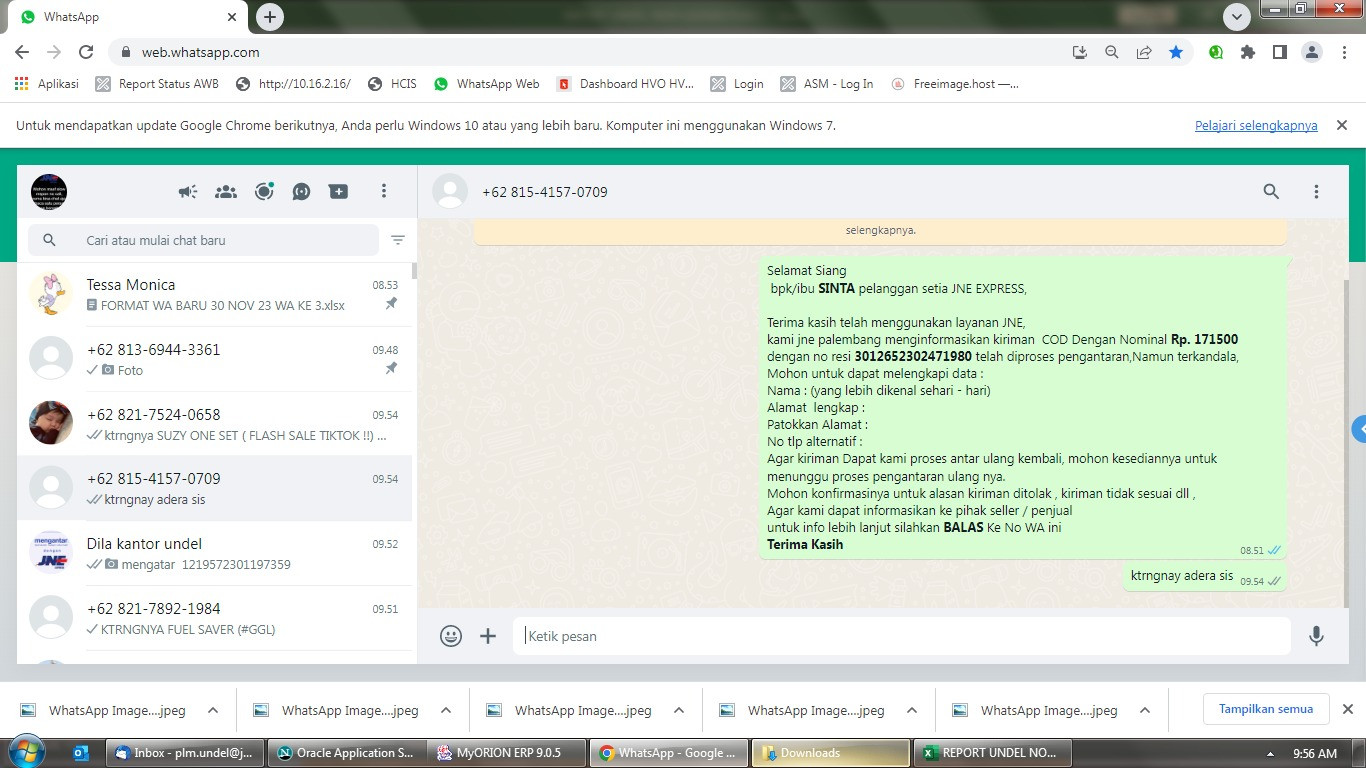Go back in Chrome

(22, 52)
